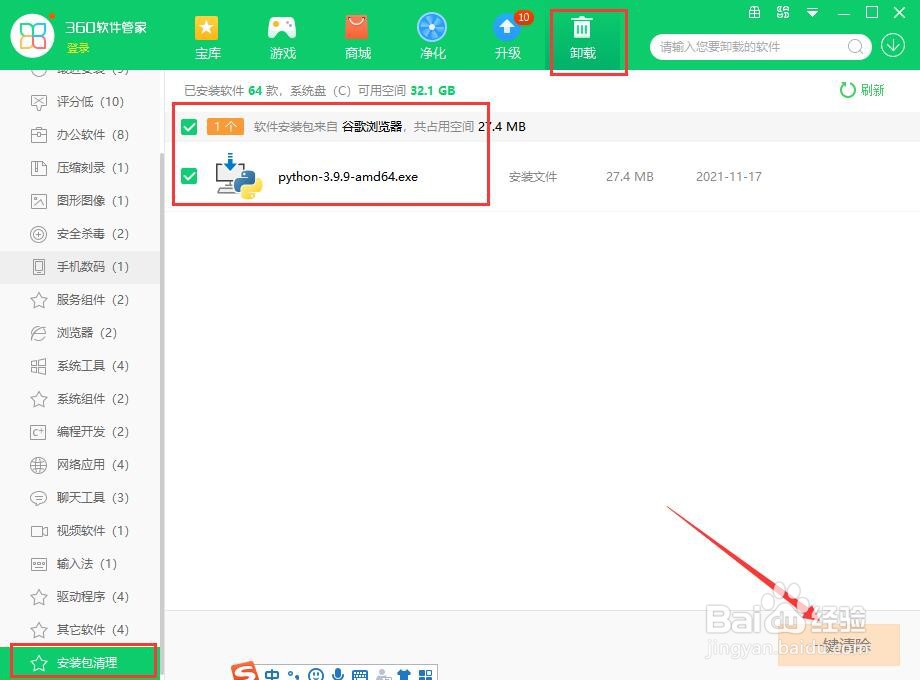Toggle Sogou punctuation mode icon
The width and height of the screenshot is (920, 680).
click(294, 675)
